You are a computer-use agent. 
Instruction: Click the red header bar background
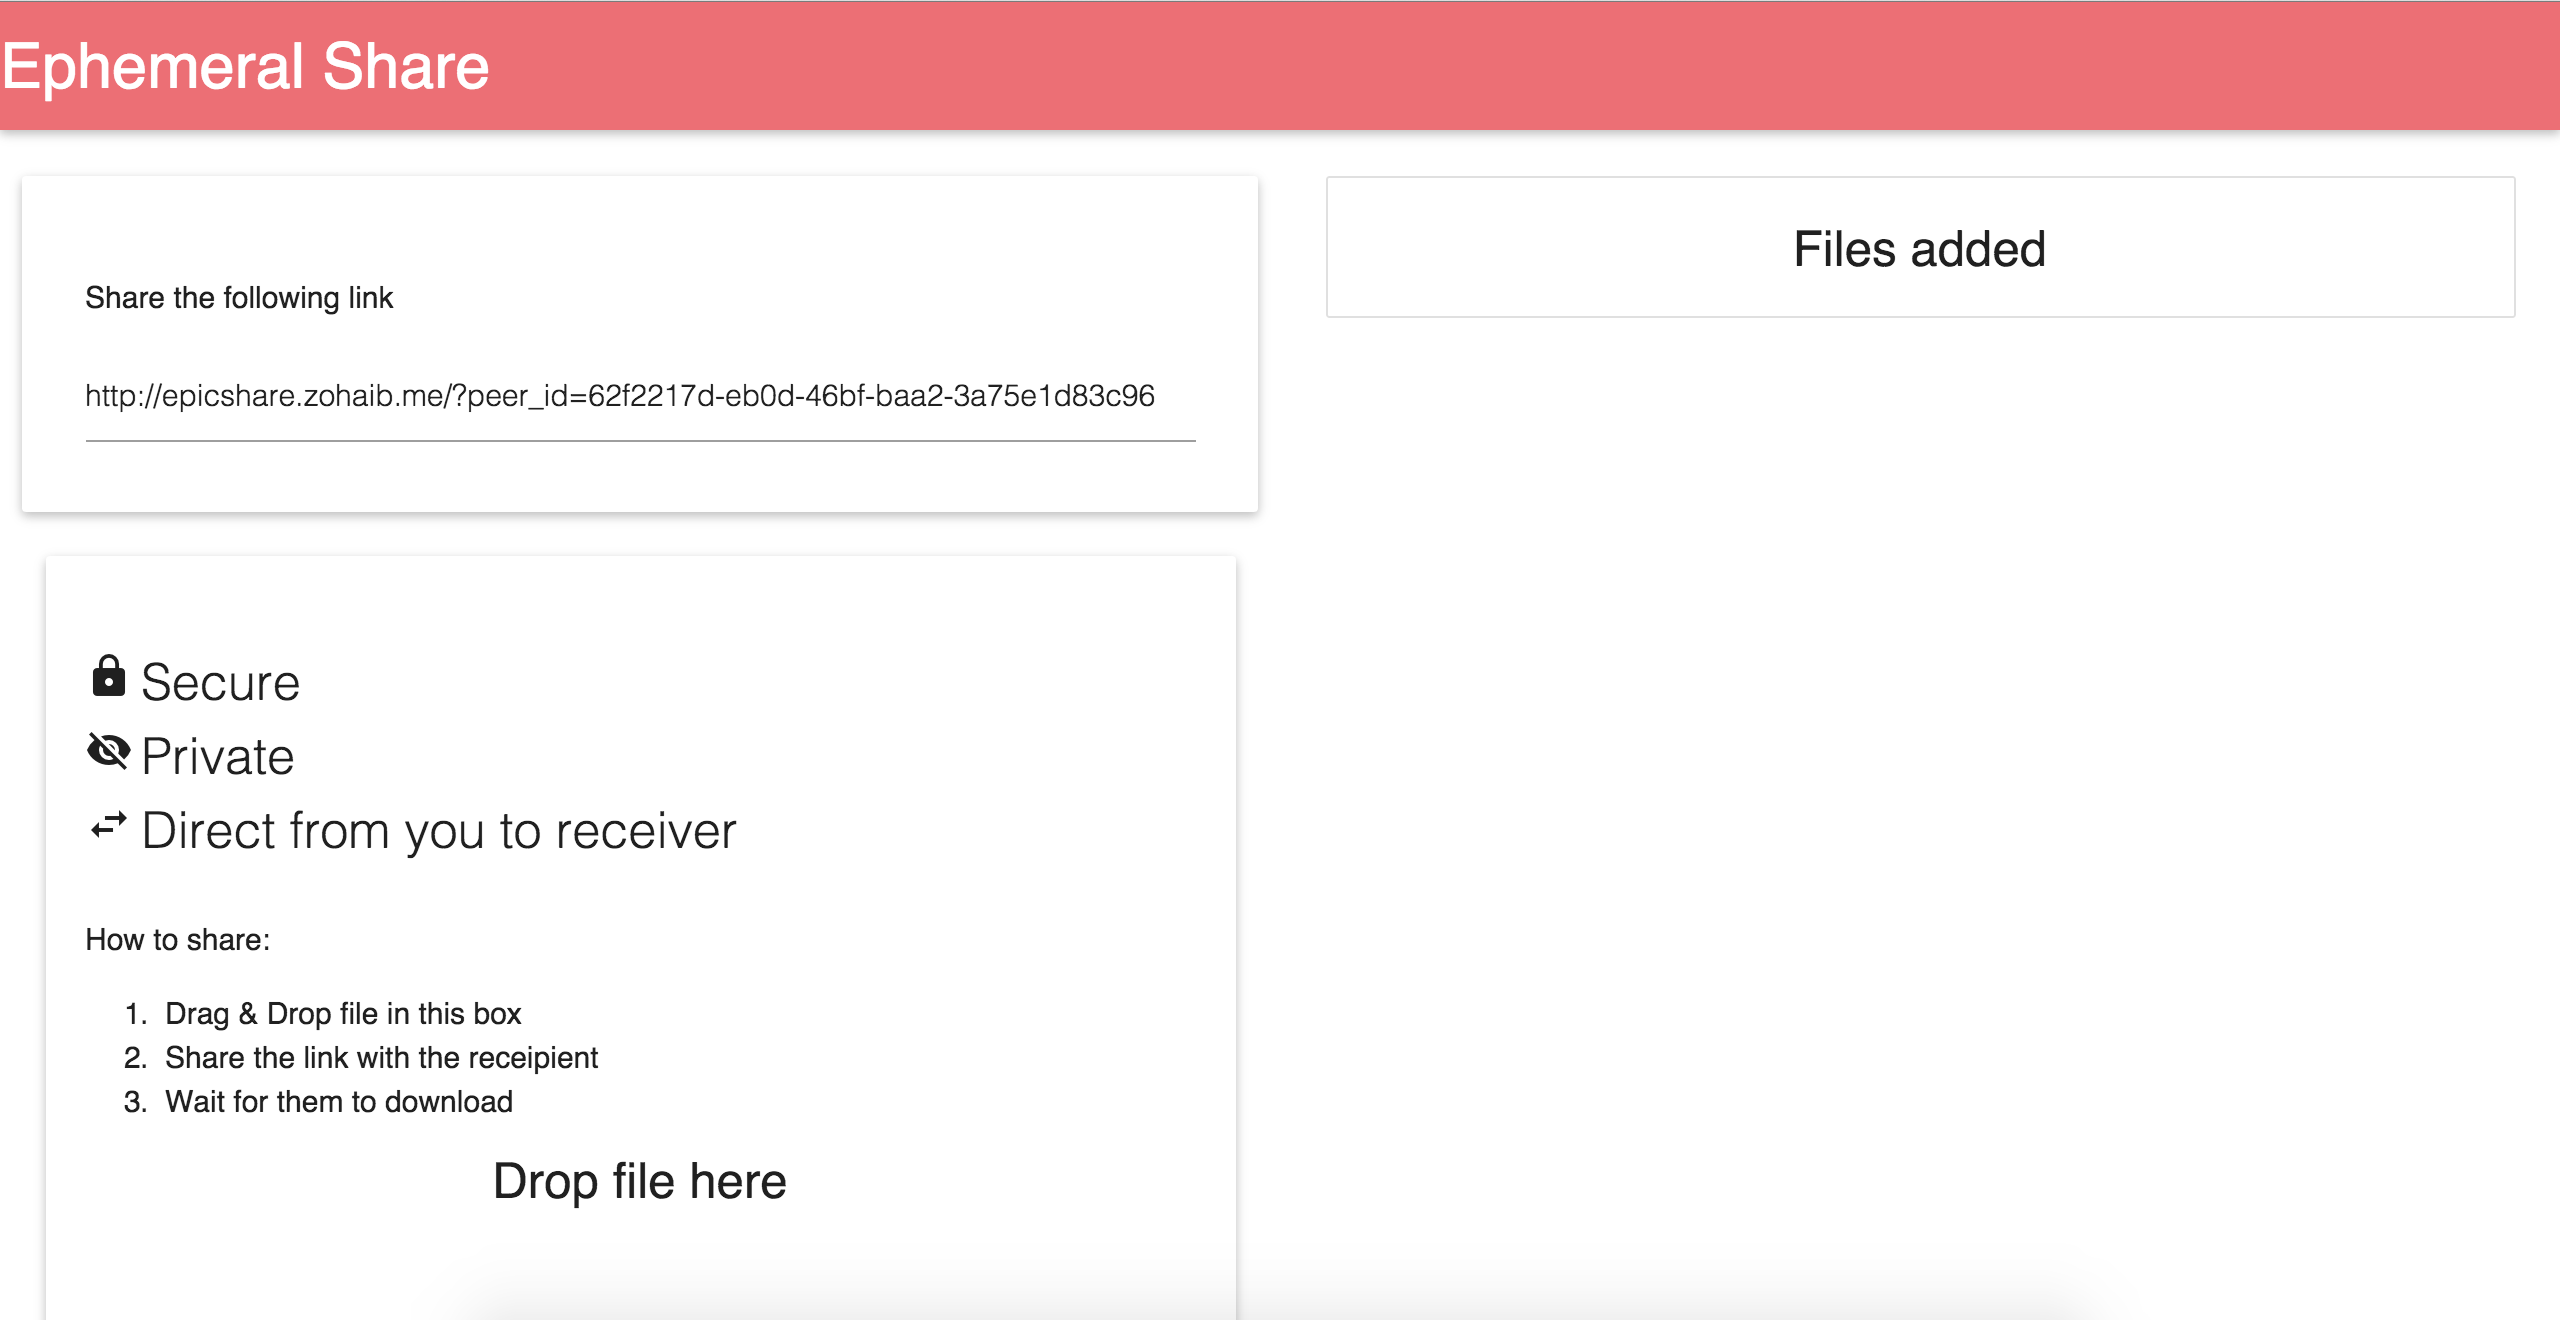[1500, 66]
